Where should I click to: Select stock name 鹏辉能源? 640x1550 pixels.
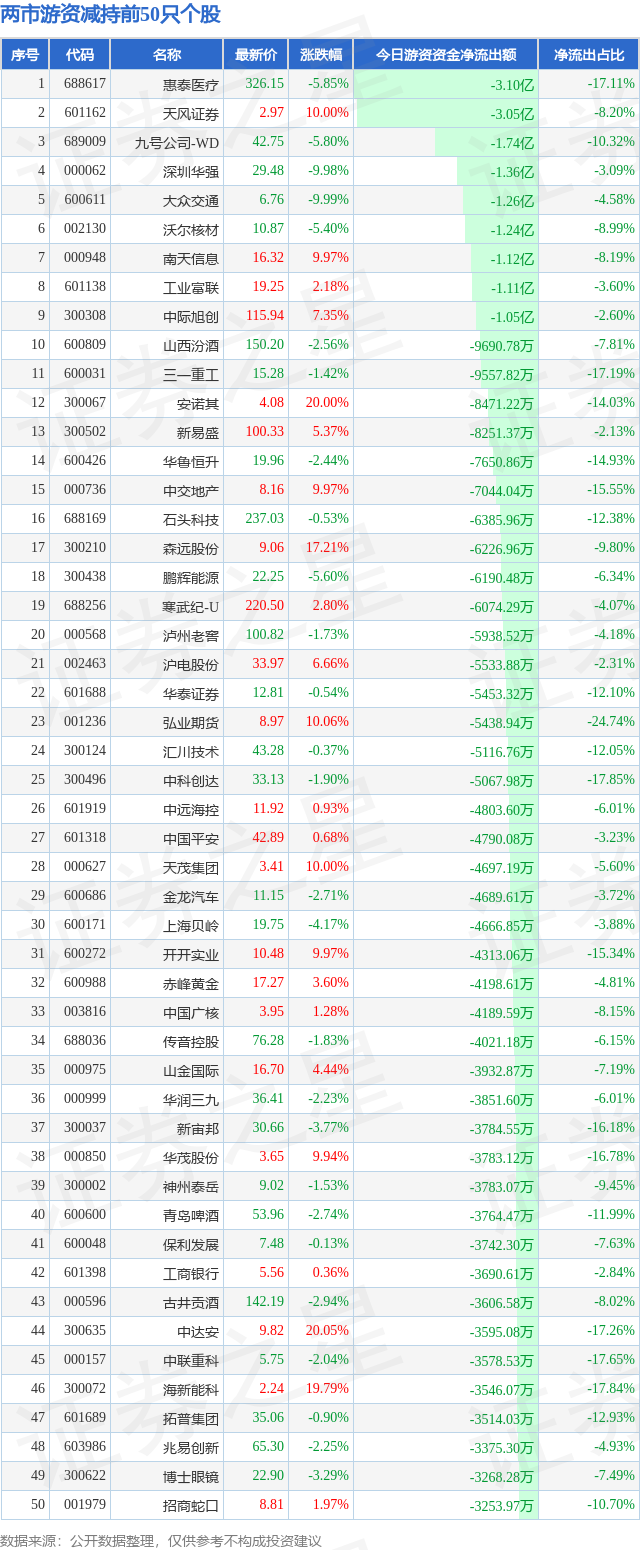191,577
